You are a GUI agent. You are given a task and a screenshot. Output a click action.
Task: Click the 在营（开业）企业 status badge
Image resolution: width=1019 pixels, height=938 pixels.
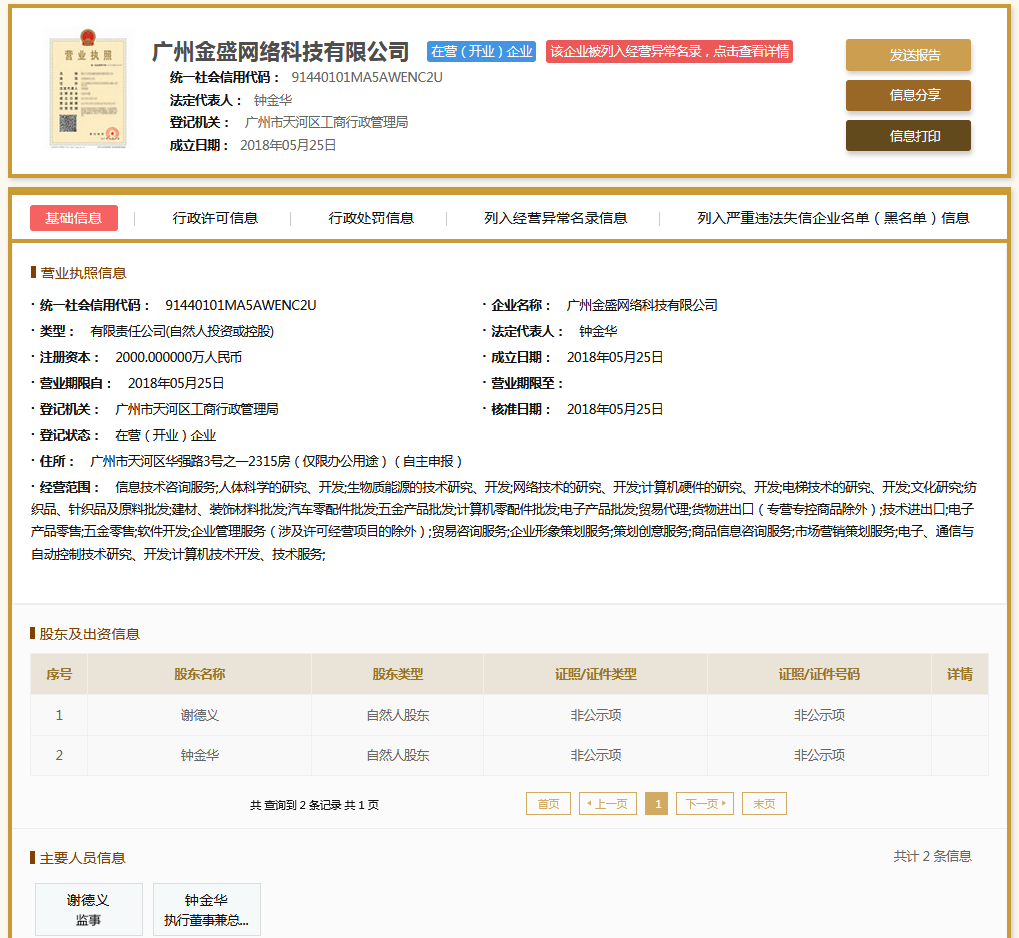[481, 49]
